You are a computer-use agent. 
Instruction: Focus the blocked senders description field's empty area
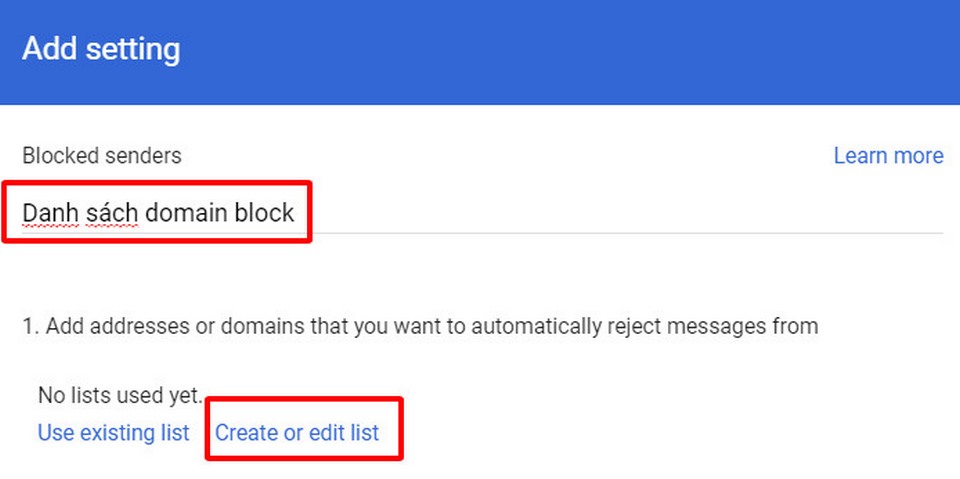(620, 212)
